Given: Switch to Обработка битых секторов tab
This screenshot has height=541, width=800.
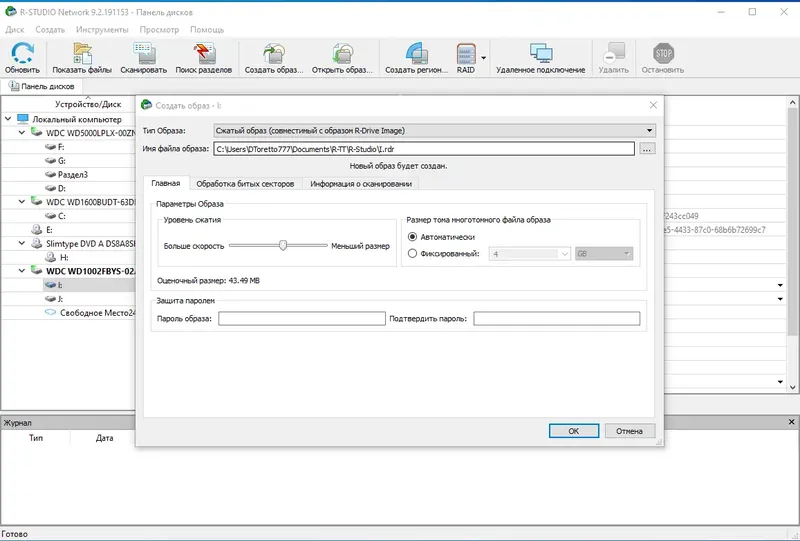Looking at the screenshot, I should point(245,184).
